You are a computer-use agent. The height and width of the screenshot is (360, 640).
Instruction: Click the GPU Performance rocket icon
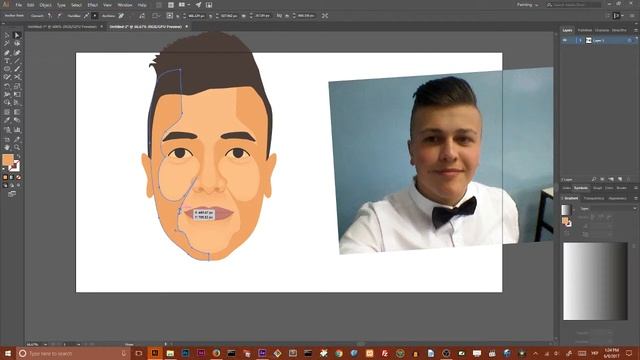(x=198, y=5)
